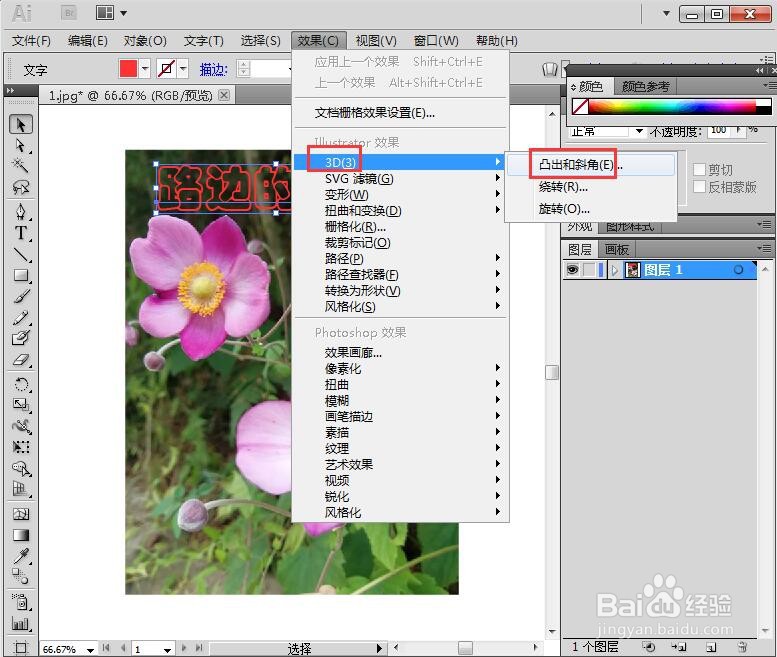Viewport: 777px width, 657px height.
Task: Select the Perspective Grid tool
Action: pos(20,489)
